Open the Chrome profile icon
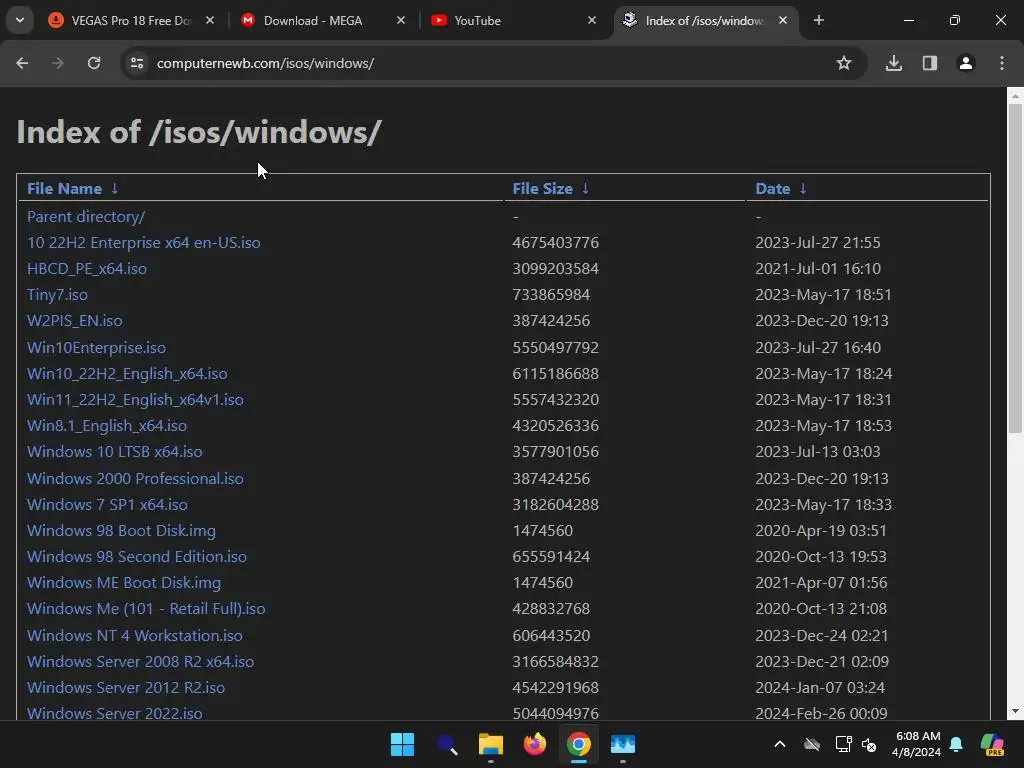The height and width of the screenshot is (768, 1024). [966, 63]
